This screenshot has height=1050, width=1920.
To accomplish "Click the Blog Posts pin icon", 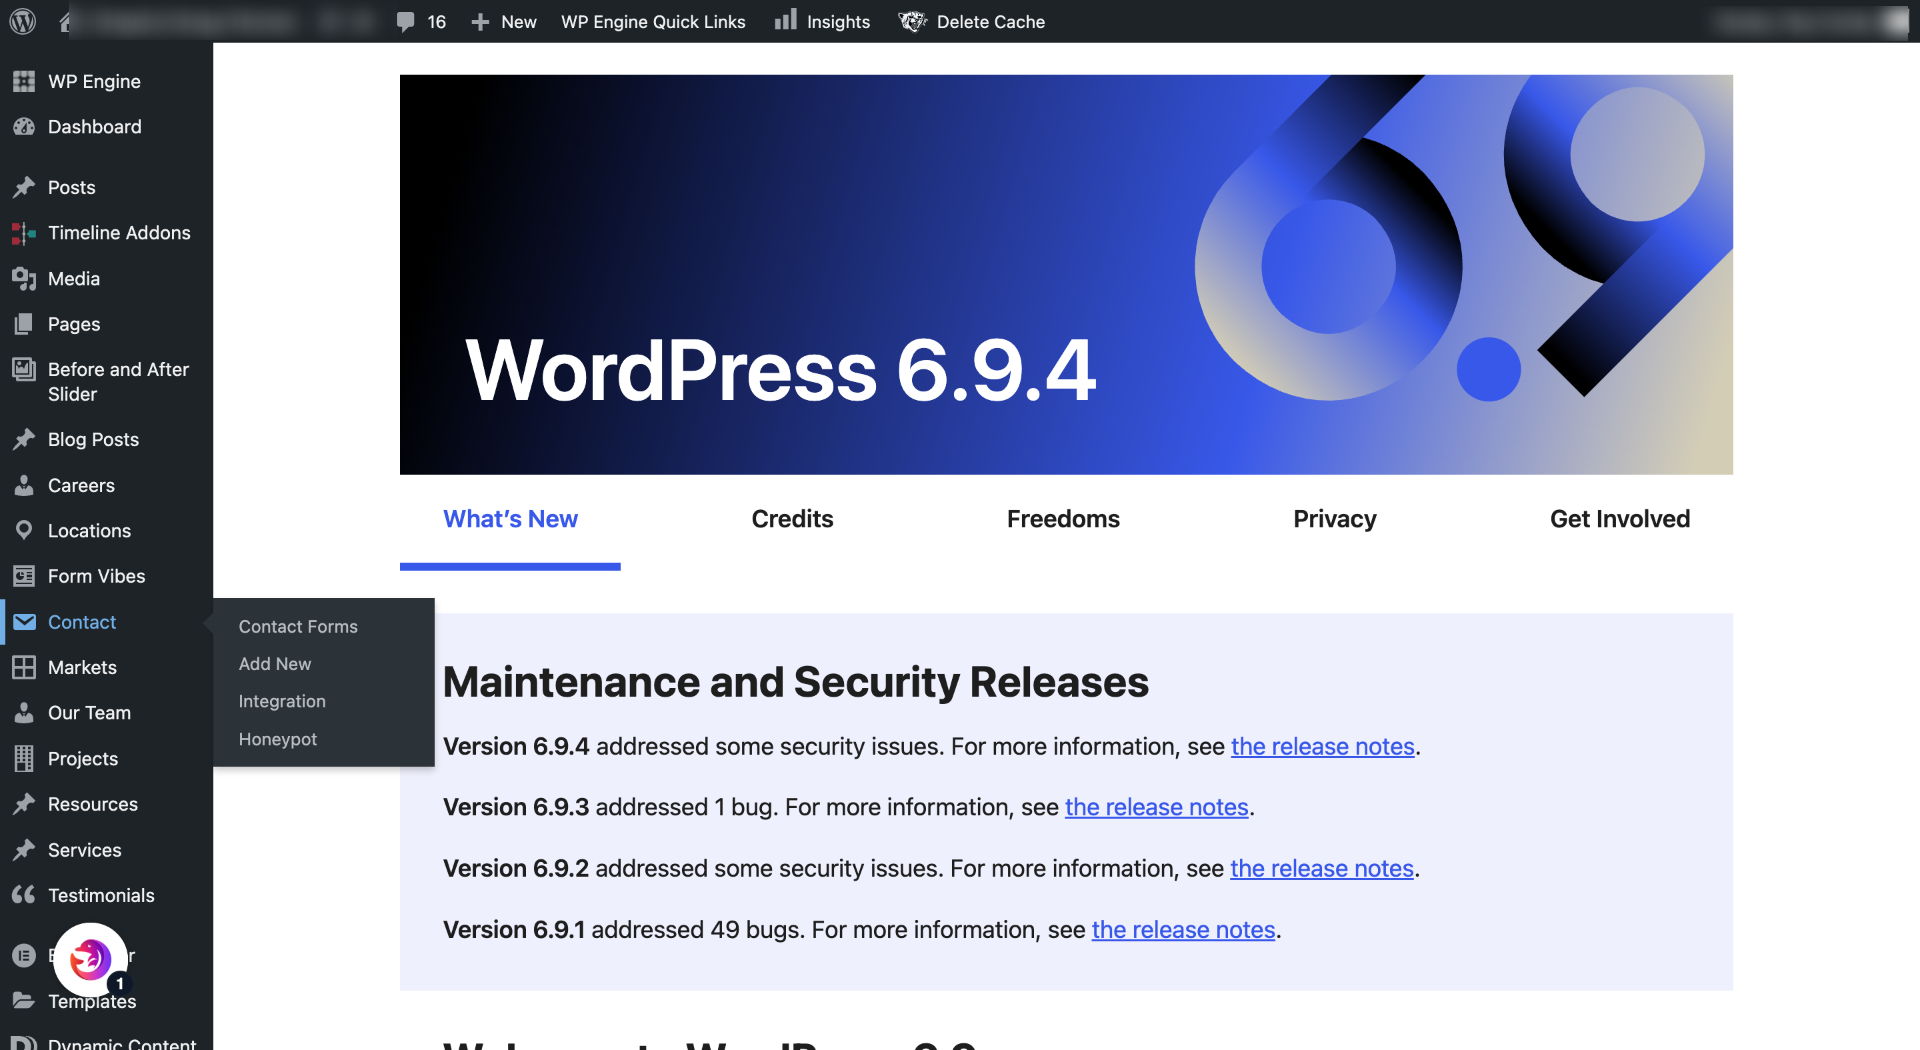I will (x=24, y=439).
